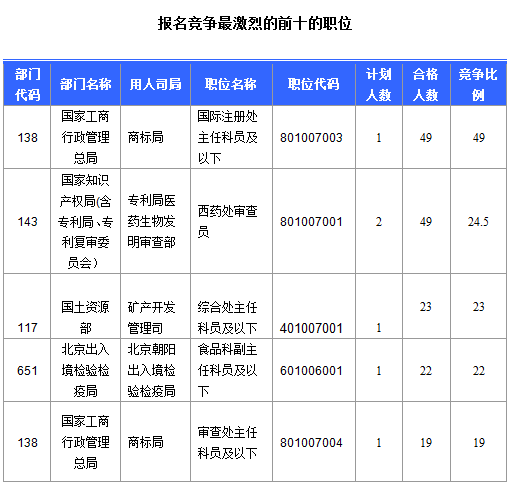Click position code 801007001
The image size is (517, 491).
coord(311,222)
